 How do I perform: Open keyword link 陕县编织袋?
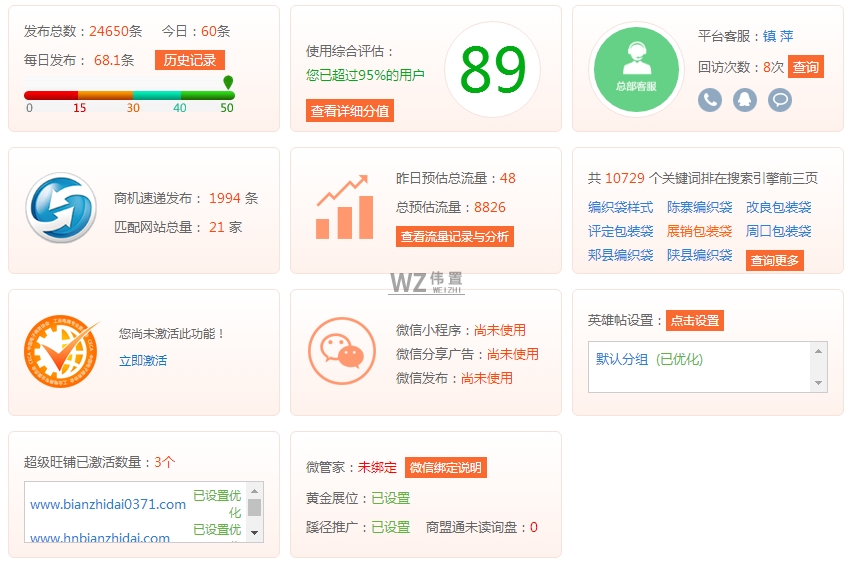coord(699,255)
